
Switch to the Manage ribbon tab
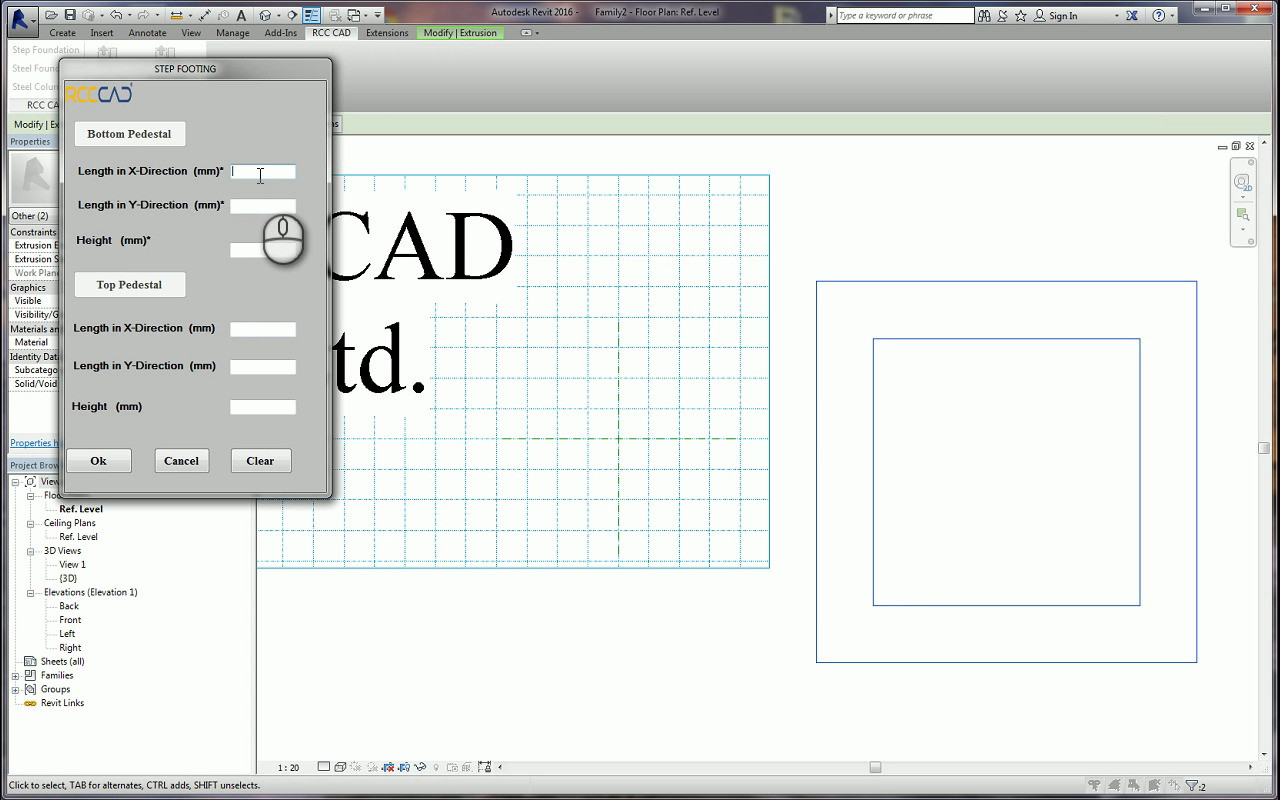pos(233,33)
